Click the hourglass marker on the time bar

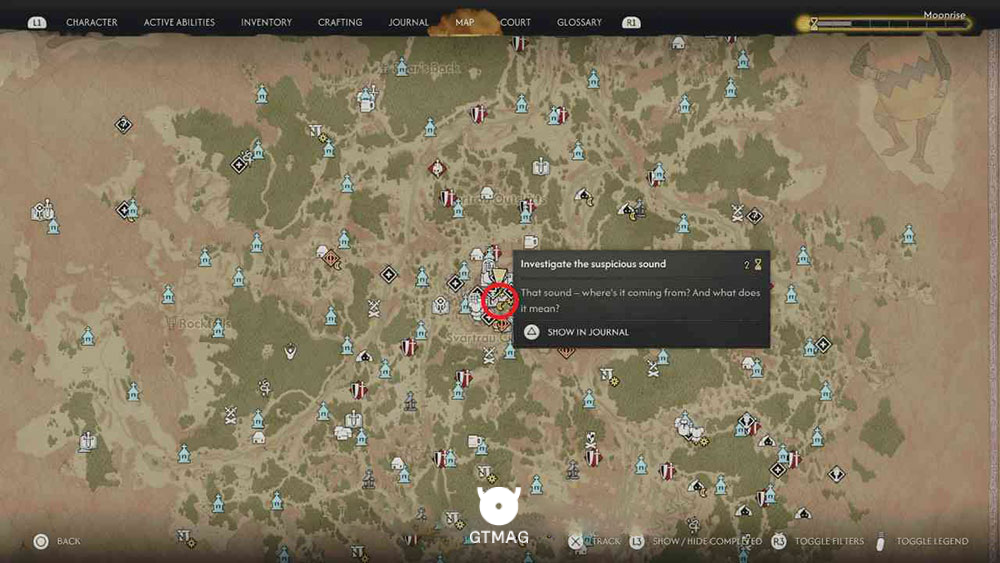coord(814,24)
